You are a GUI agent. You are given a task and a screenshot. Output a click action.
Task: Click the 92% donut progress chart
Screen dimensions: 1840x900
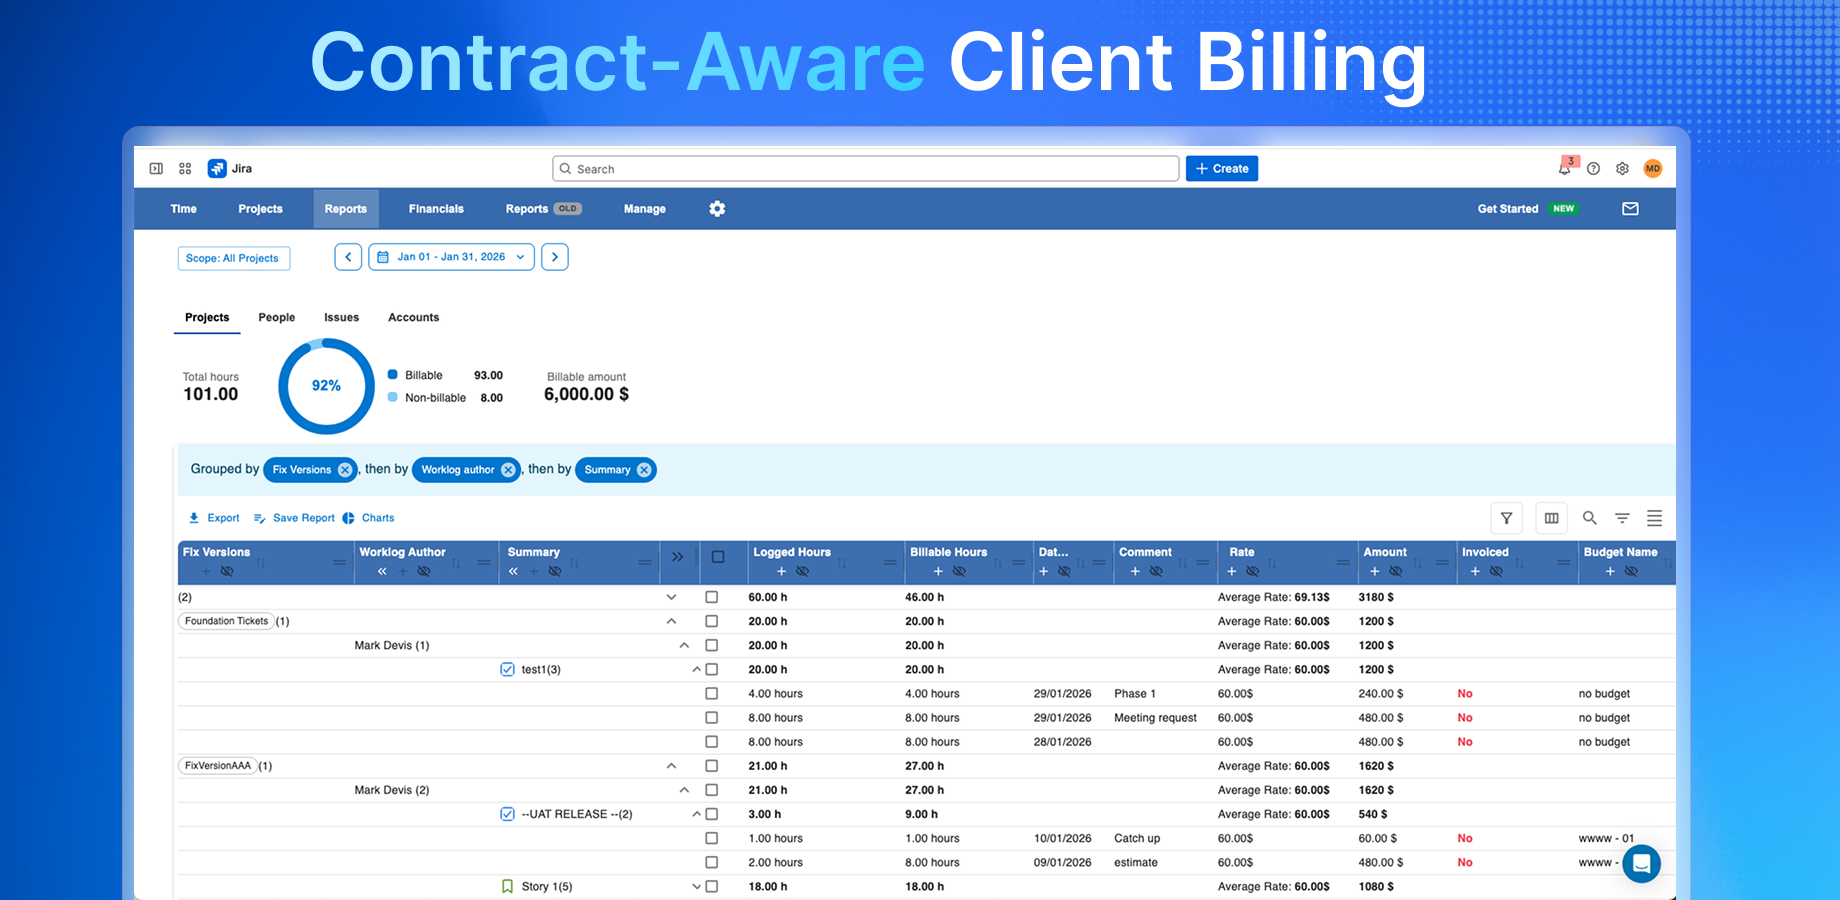[326, 386]
